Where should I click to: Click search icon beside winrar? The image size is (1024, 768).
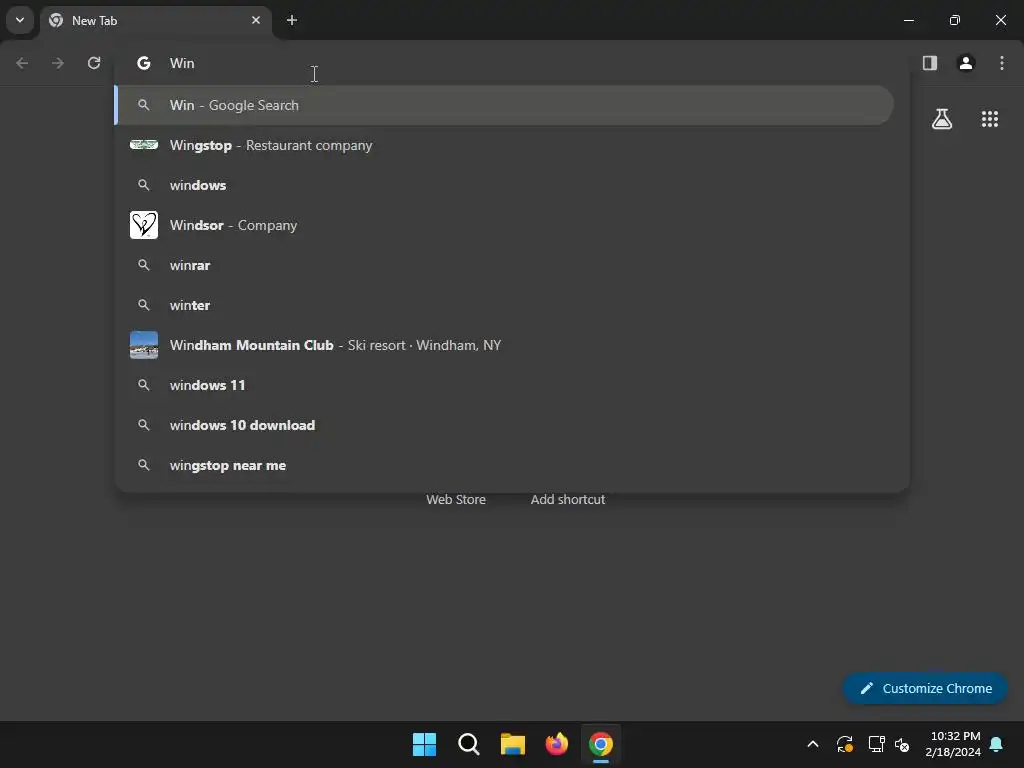144,265
